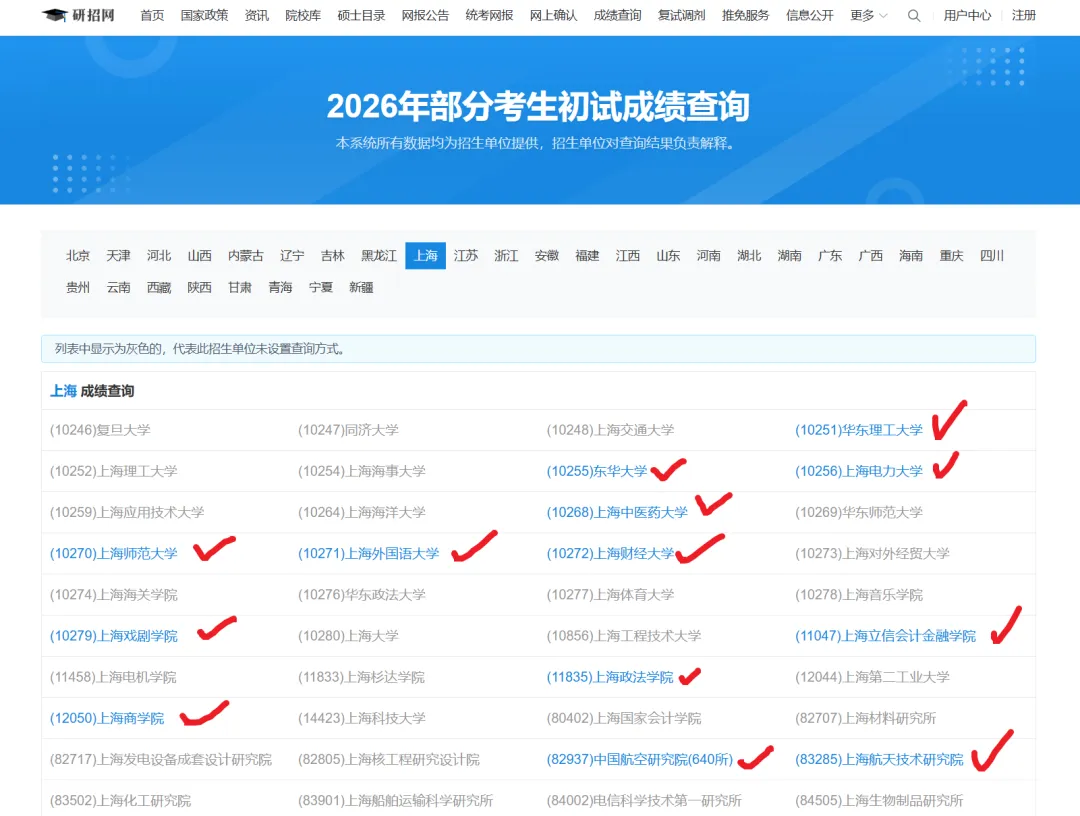Open 信息公开 navigation item
1080x816 pixels.
point(810,15)
